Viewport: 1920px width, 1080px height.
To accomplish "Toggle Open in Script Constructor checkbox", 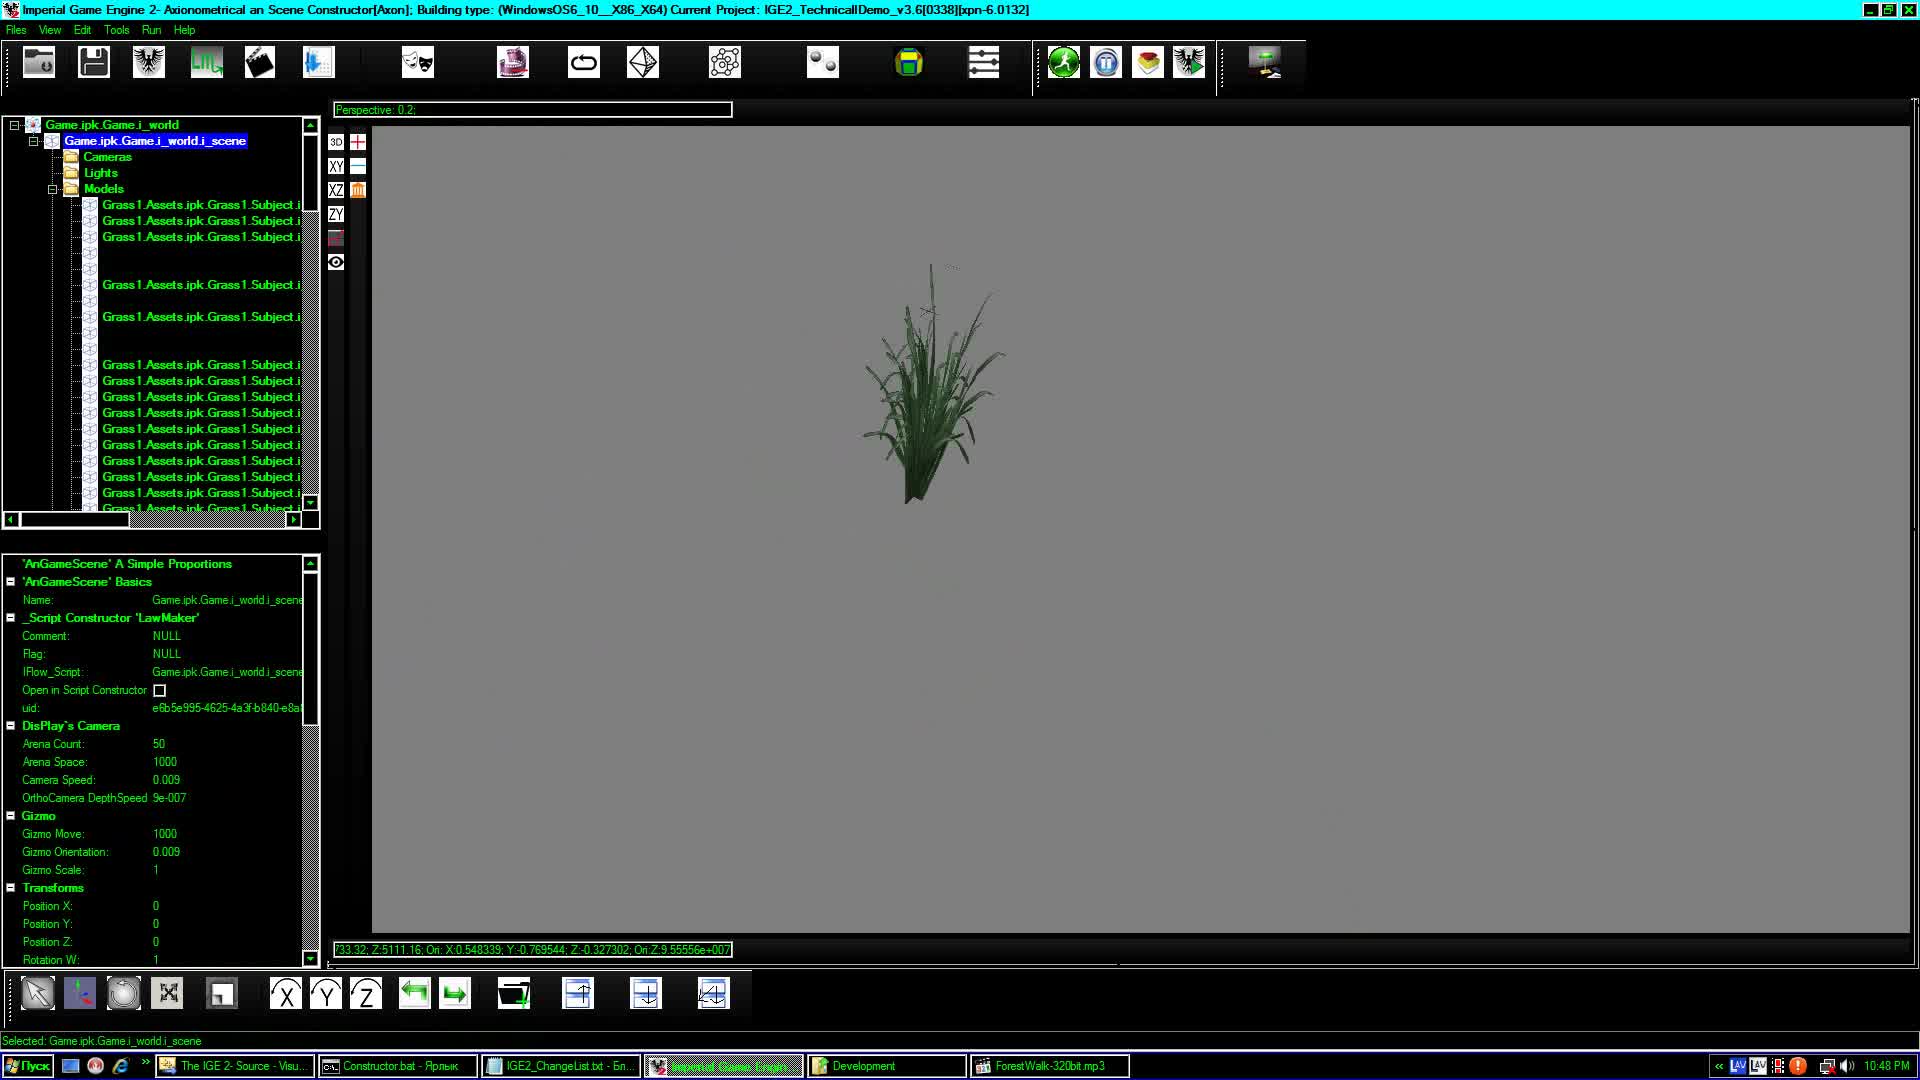I will 160,691.
